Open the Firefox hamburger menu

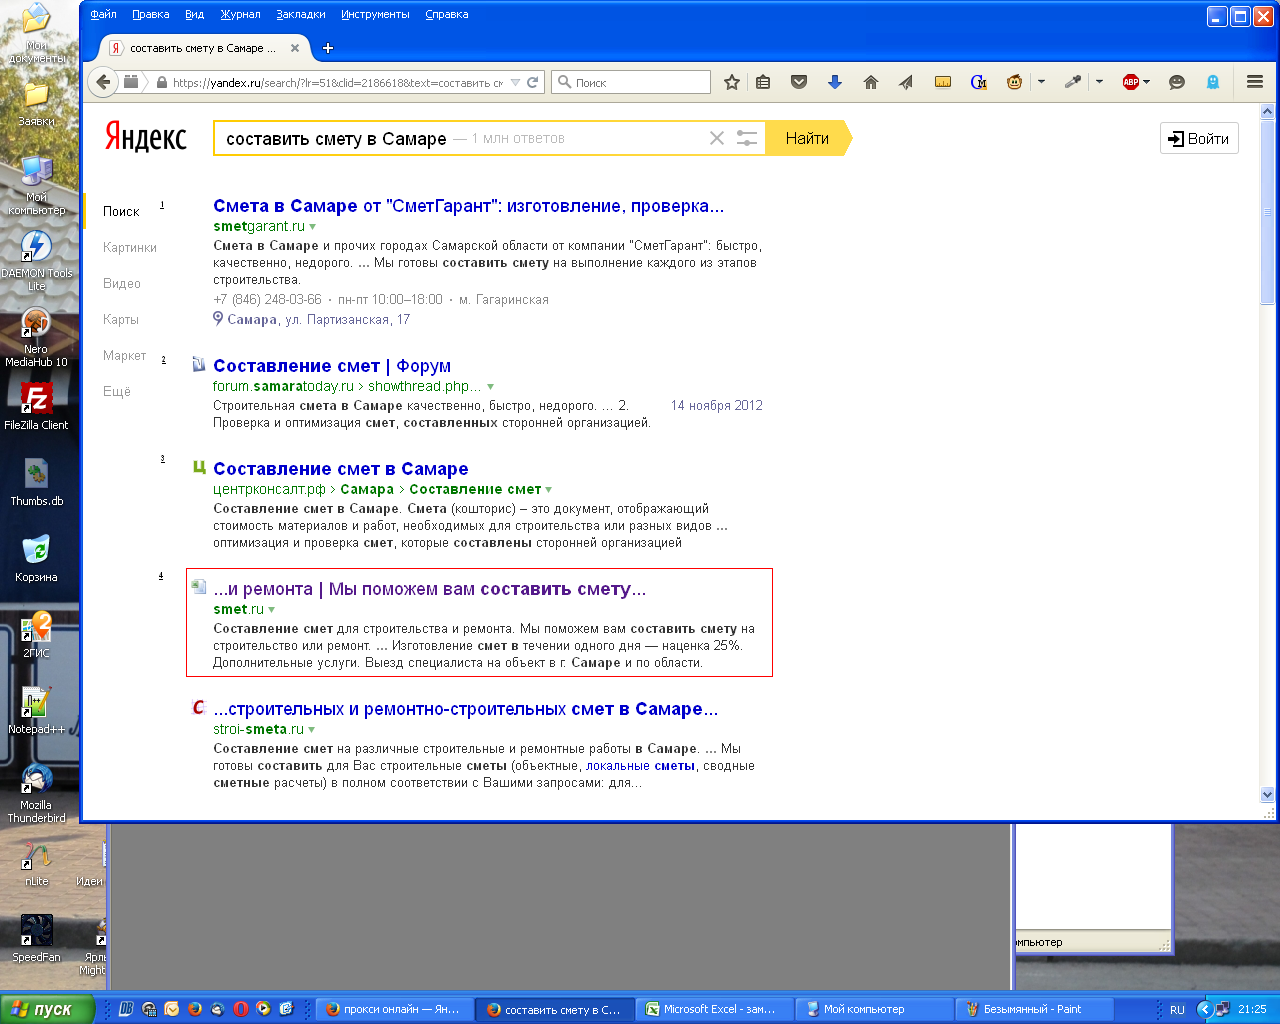tap(1255, 82)
